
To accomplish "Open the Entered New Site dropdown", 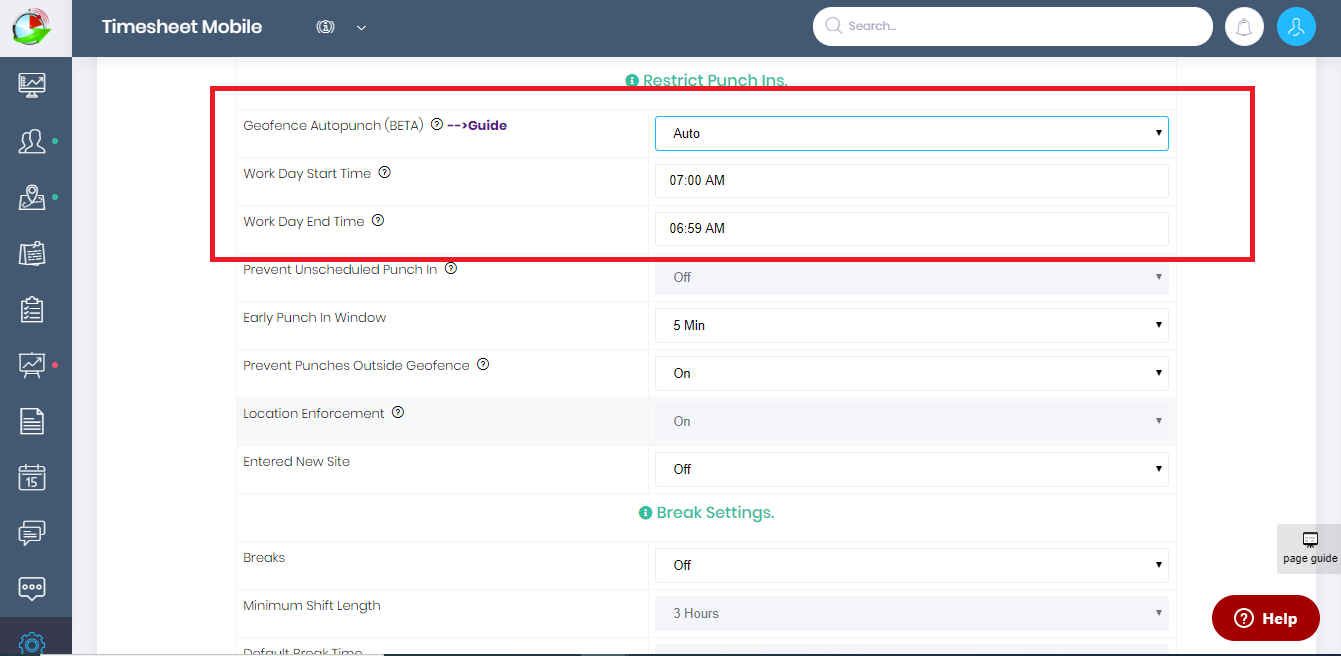I will [911, 469].
